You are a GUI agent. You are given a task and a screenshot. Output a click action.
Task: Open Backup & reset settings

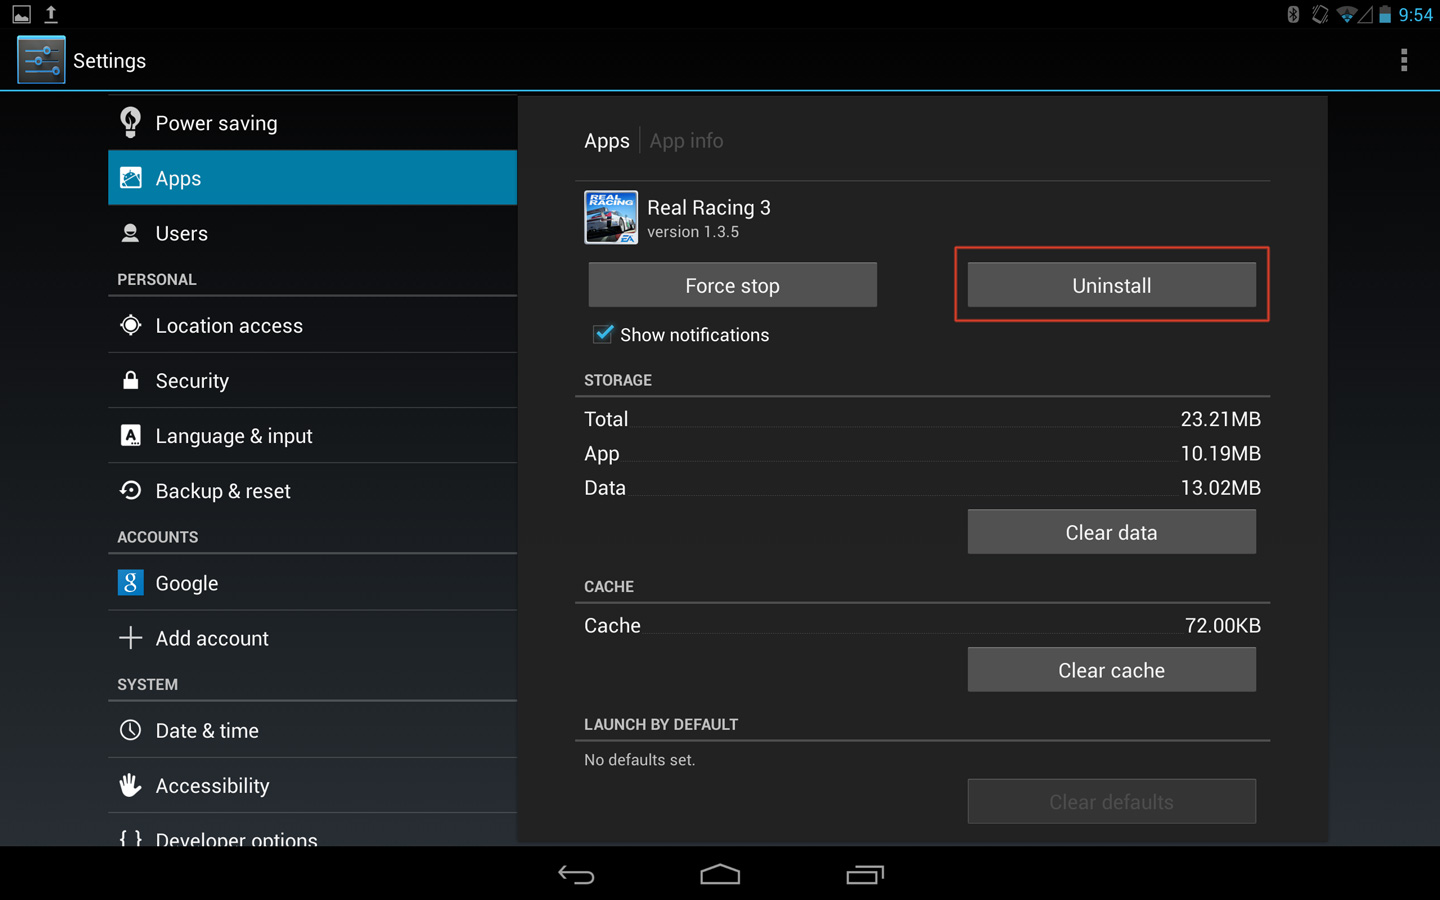point(312,490)
